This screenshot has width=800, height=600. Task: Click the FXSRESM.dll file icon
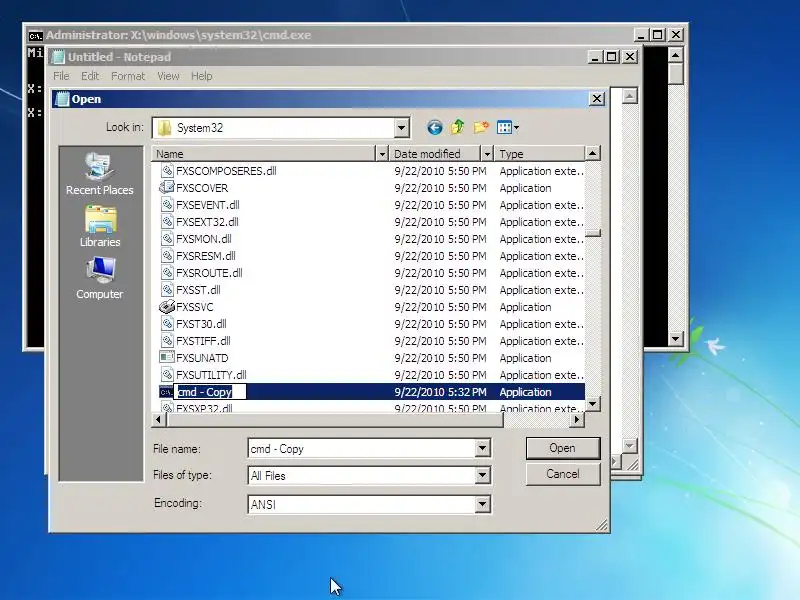167,256
